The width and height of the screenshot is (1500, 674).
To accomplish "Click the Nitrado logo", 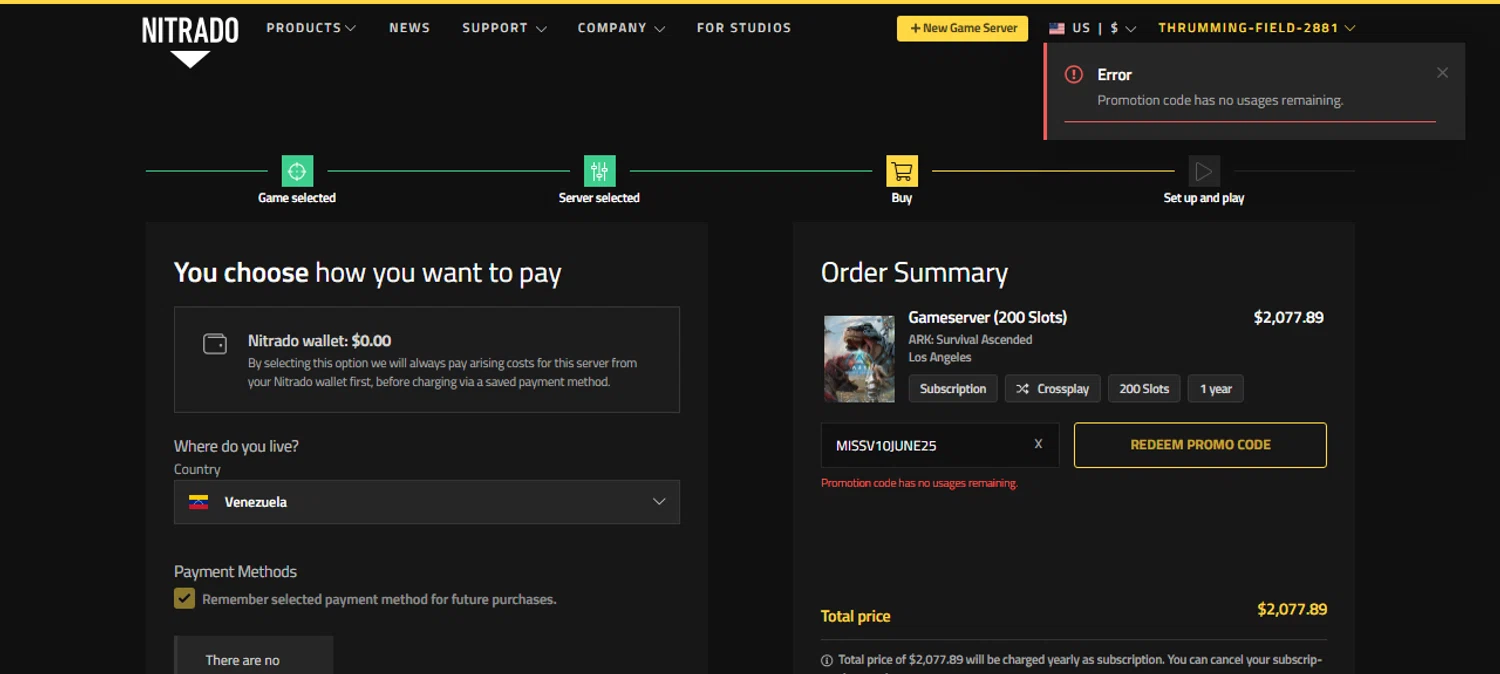I will coord(190,40).
